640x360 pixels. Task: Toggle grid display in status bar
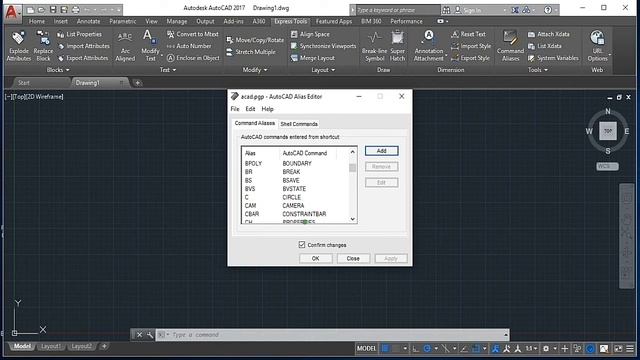coord(385,348)
